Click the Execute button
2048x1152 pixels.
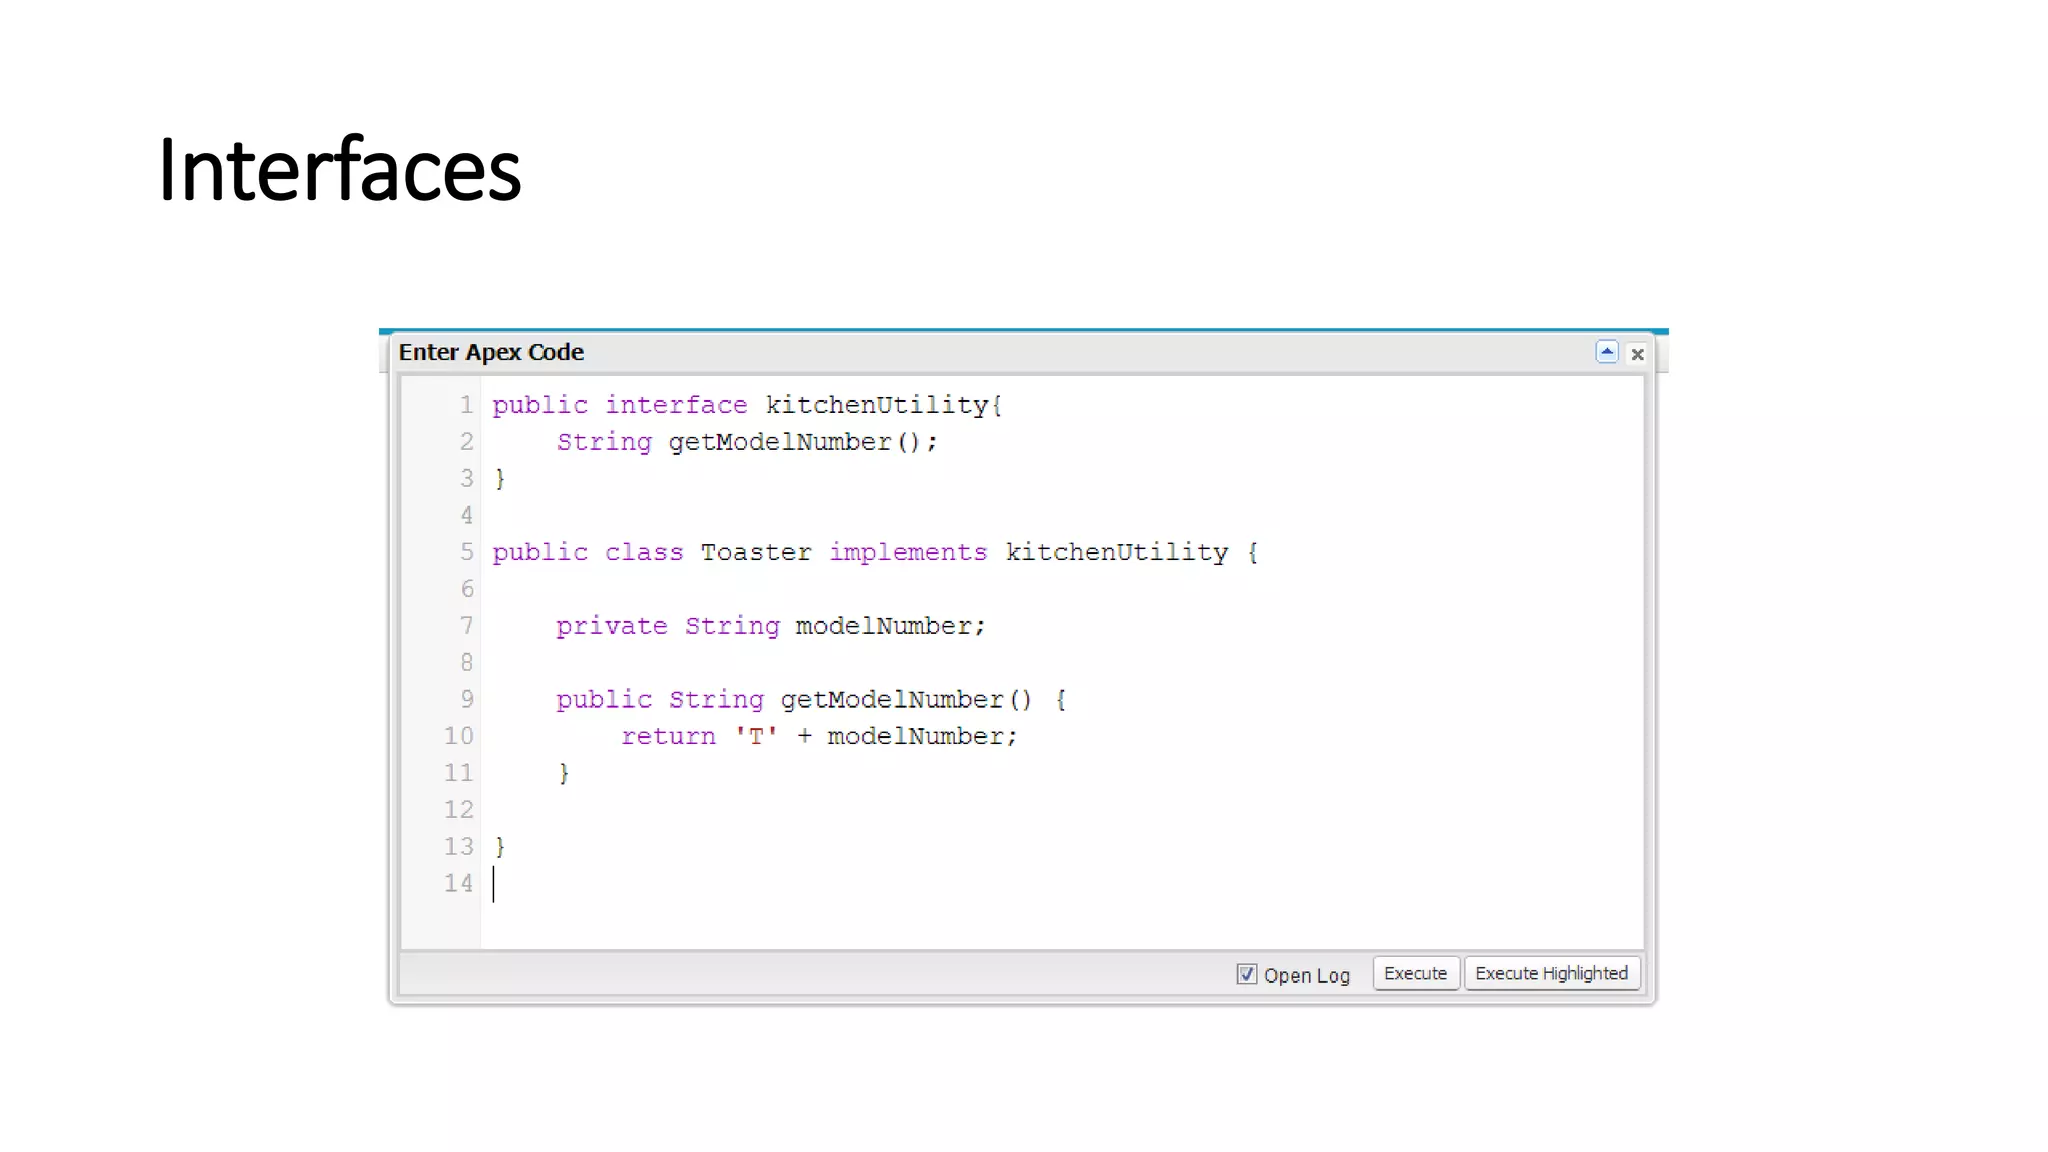click(1415, 973)
